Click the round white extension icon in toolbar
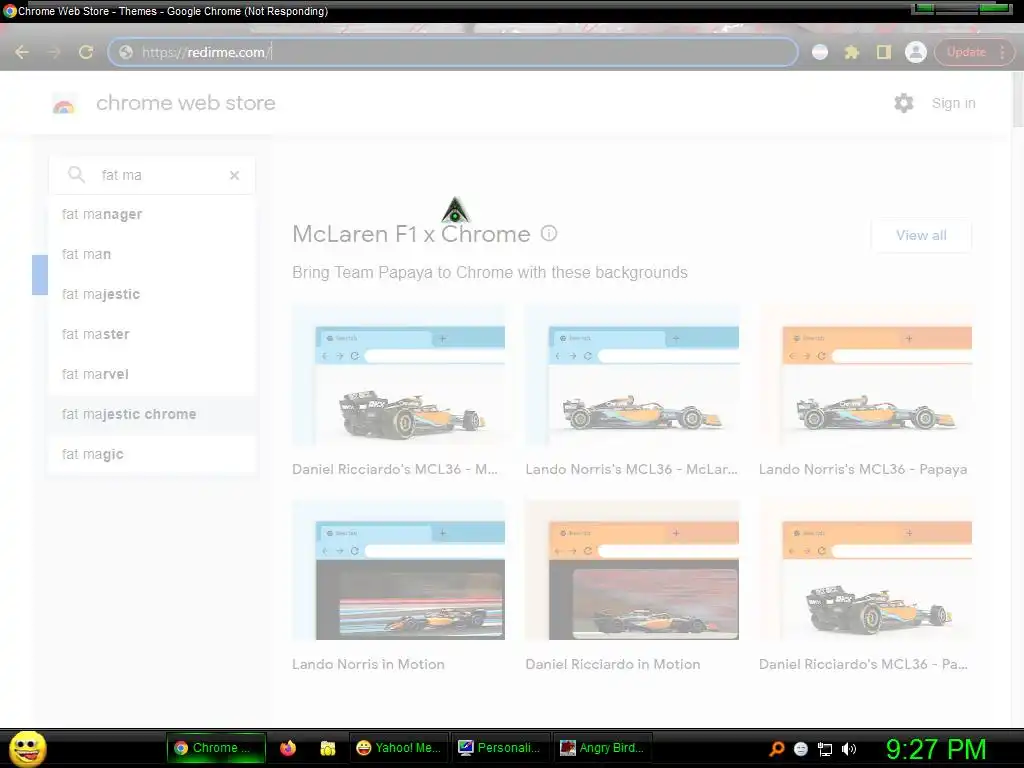The height and width of the screenshot is (768, 1024). click(820, 52)
